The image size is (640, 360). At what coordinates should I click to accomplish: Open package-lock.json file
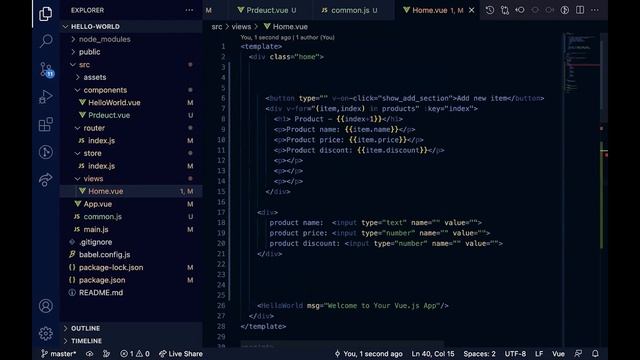pyautogui.click(x=131, y=267)
